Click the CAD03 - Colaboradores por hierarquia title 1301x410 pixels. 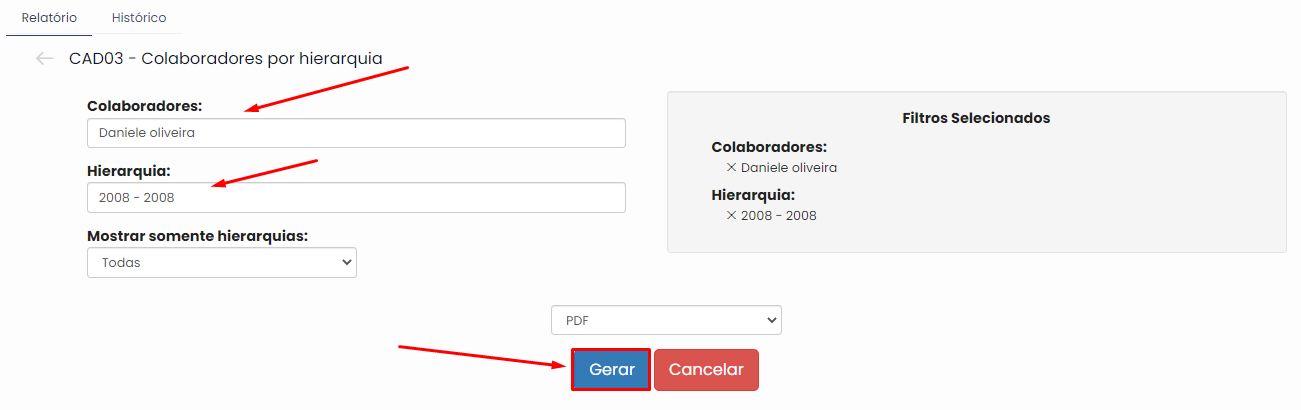click(x=226, y=58)
